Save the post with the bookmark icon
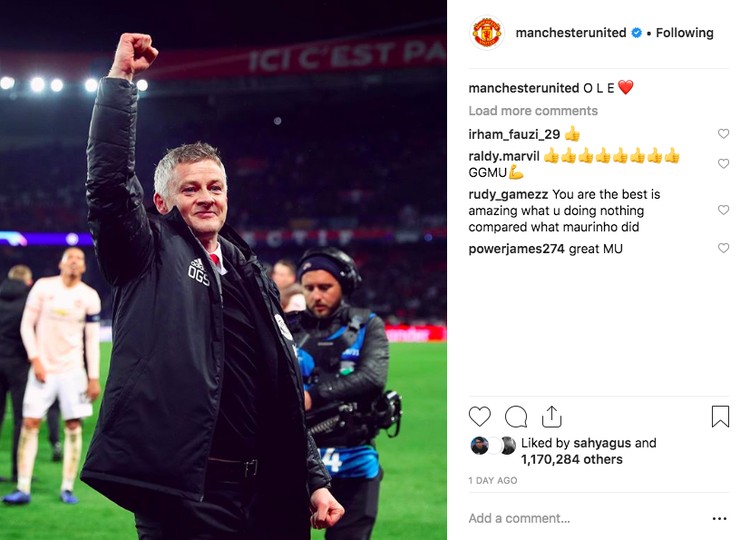The image size is (750, 540). click(x=720, y=416)
